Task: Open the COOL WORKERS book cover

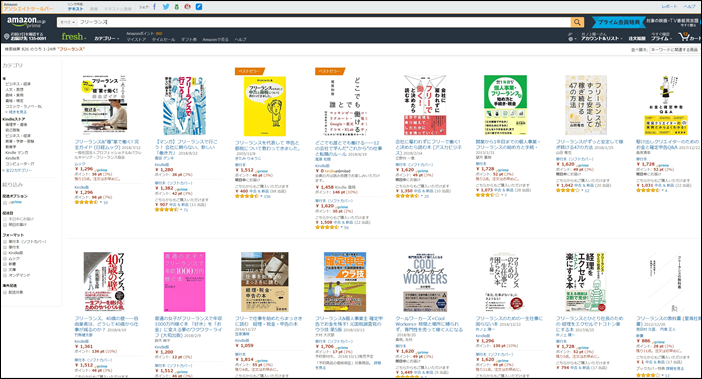Action: coord(425,282)
